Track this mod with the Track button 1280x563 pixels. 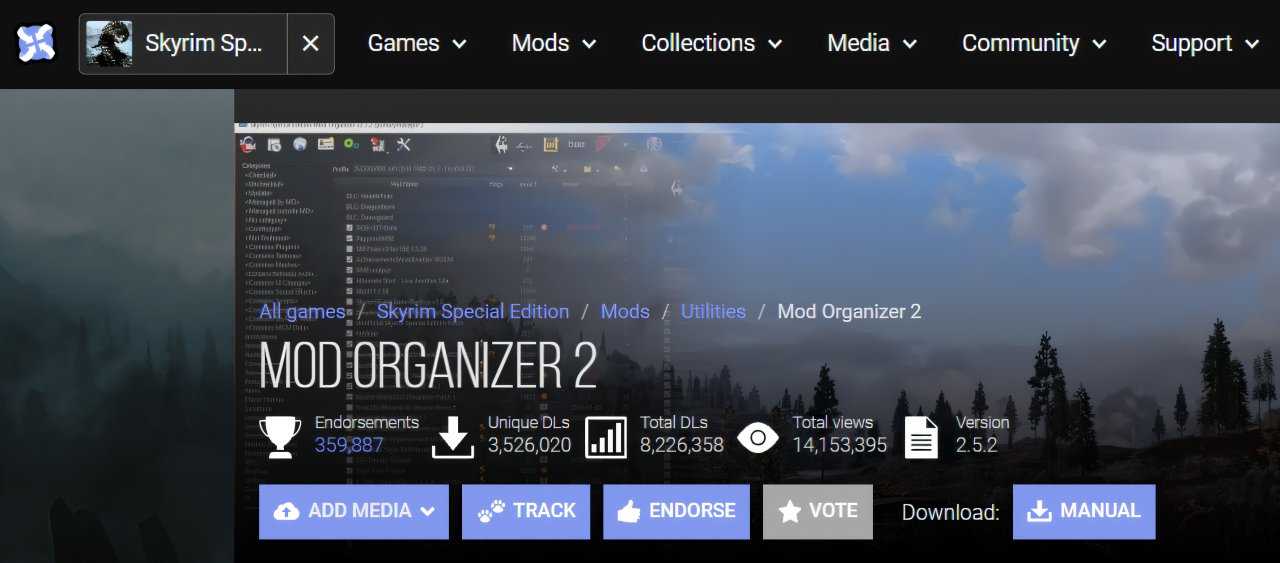(526, 511)
